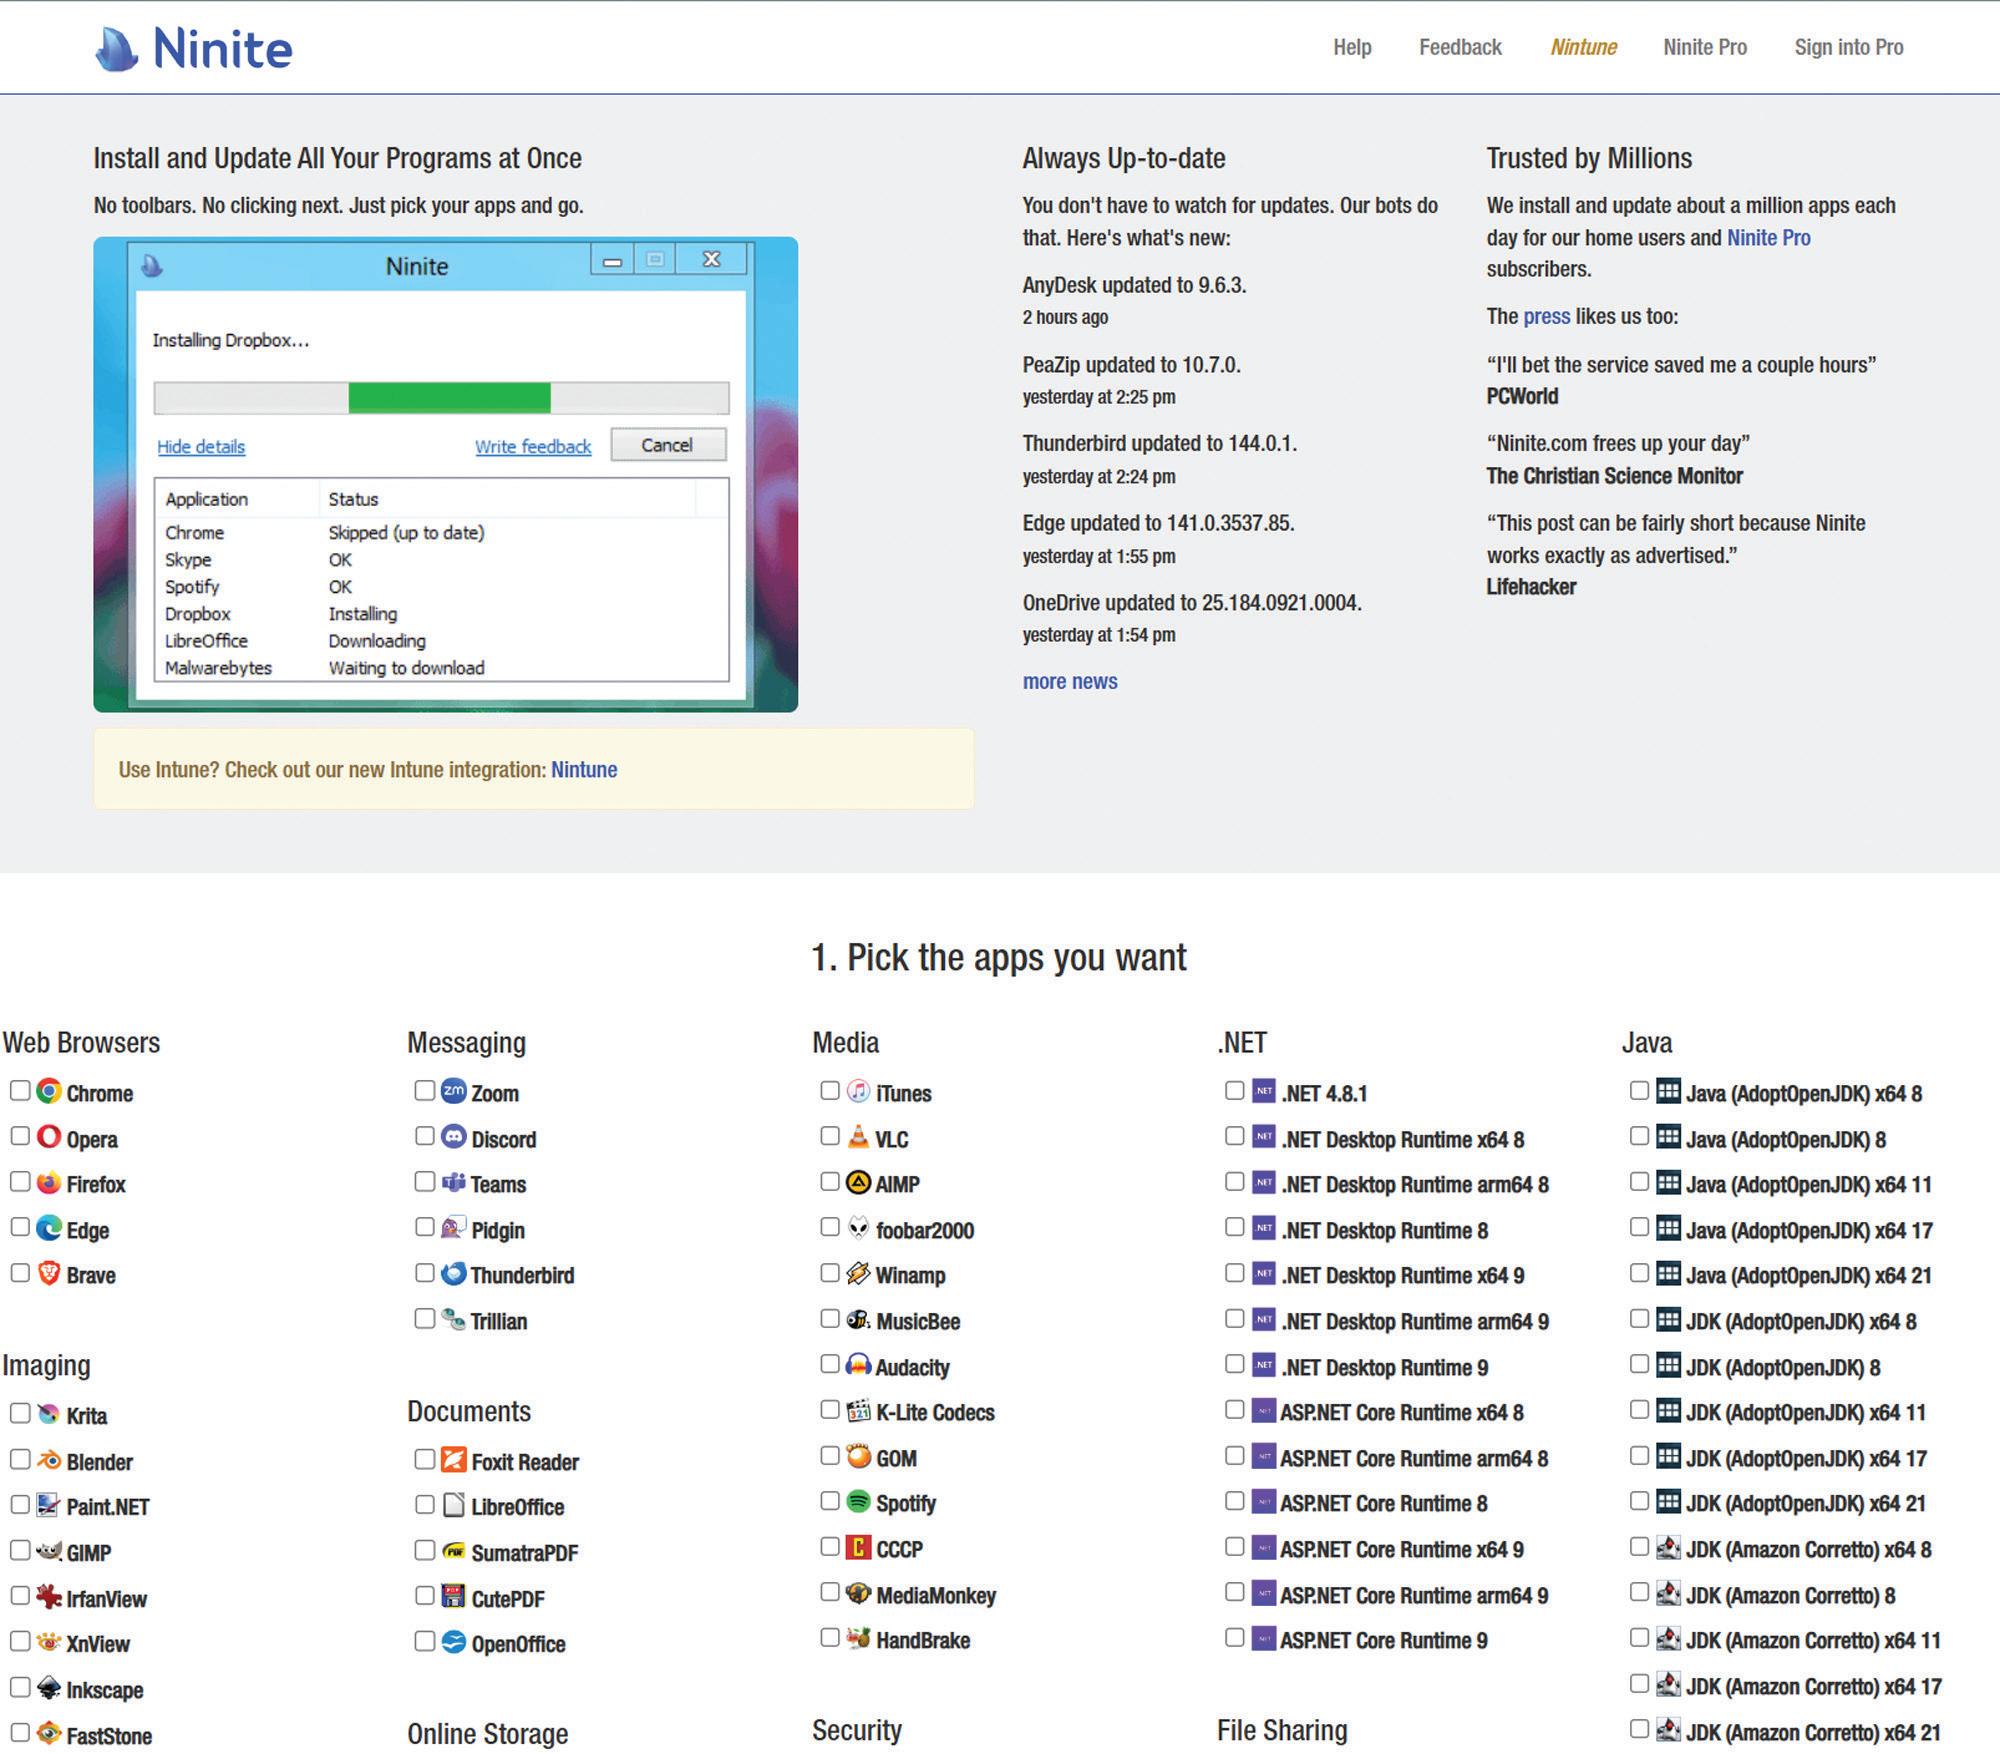Viewport: 2000px width, 1754px height.
Task: Click the Audacity headphones icon
Action: (858, 1364)
